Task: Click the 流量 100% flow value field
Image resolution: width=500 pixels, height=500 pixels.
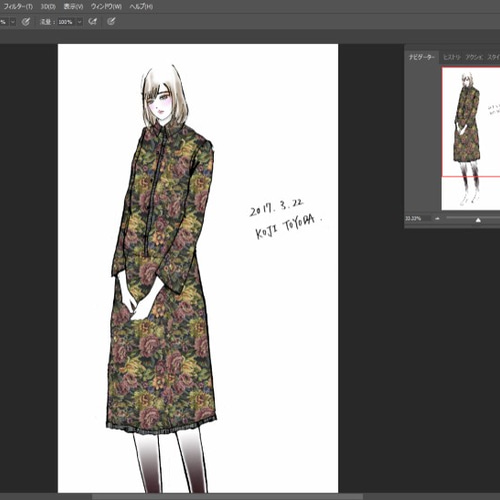Action: click(66, 22)
